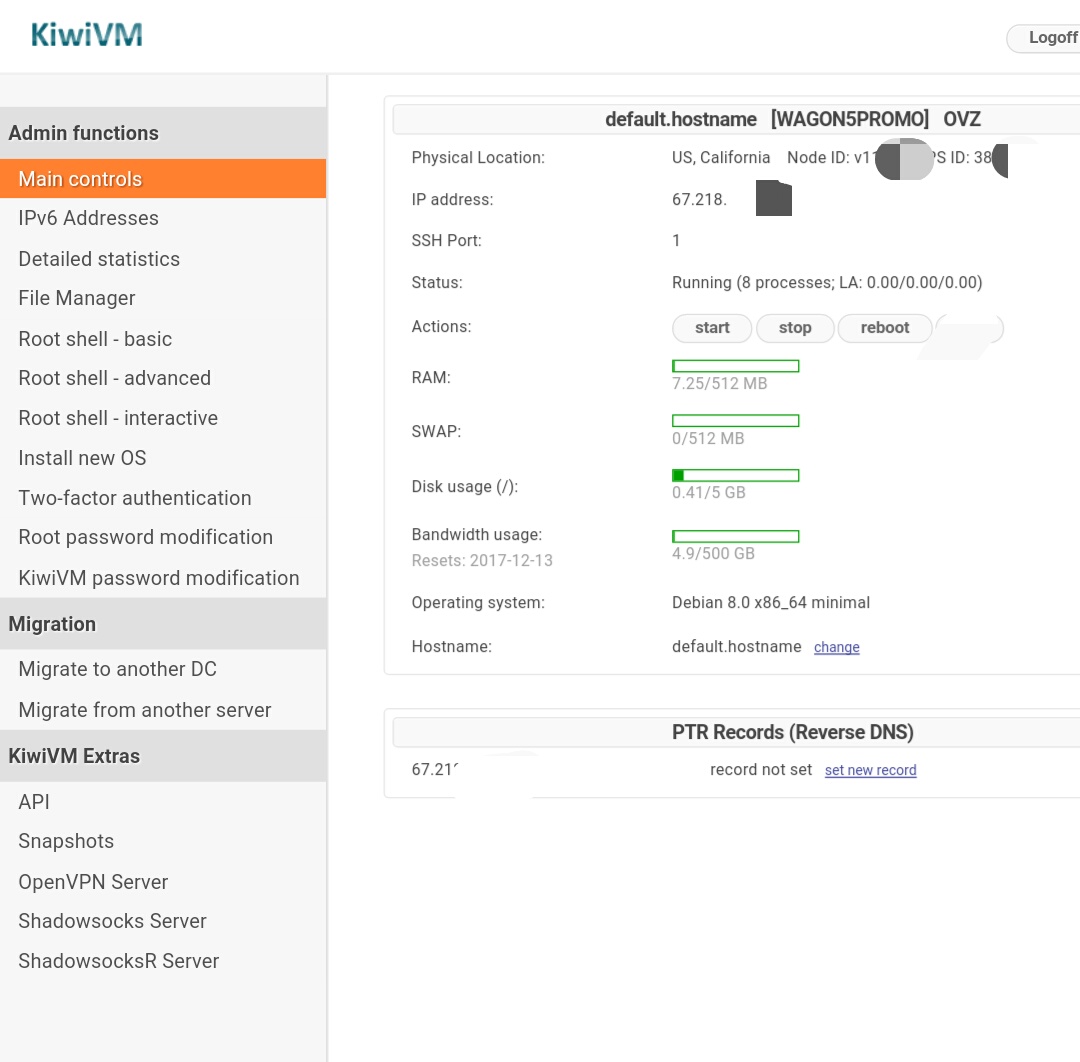Open the File Manager

(x=76, y=298)
